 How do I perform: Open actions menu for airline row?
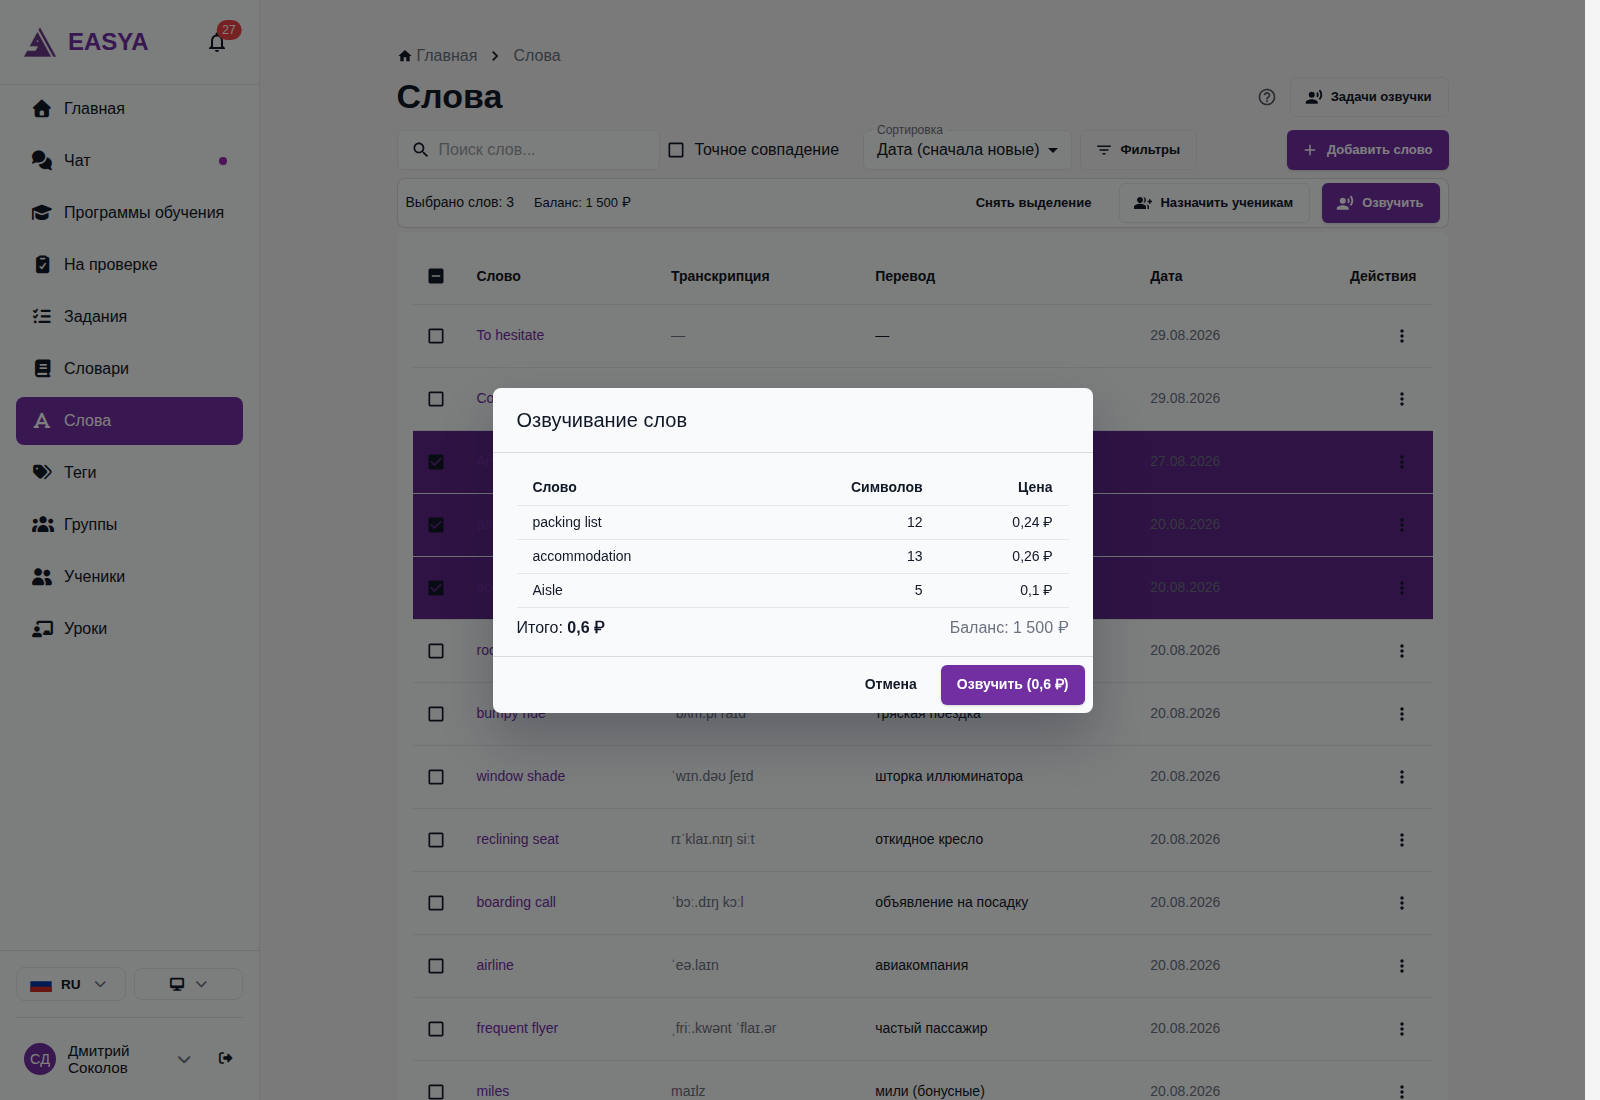click(x=1401, y=966)
